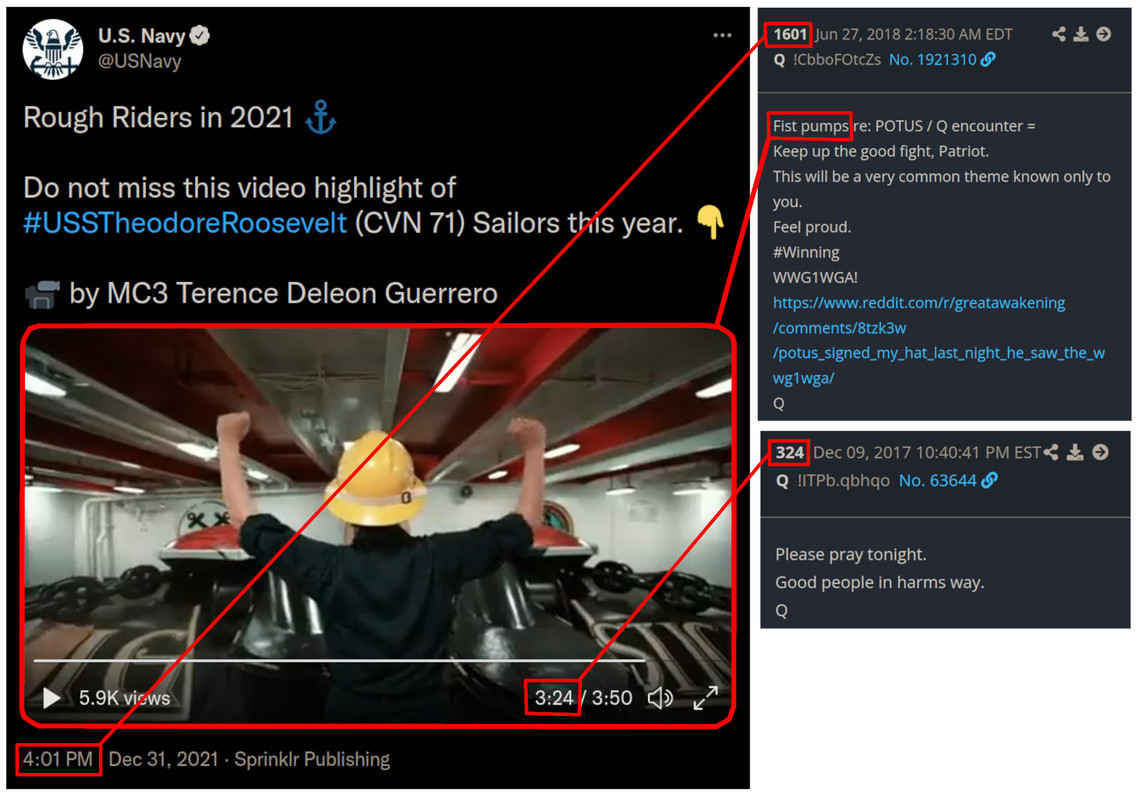Play the Rough Riders video
Image resolution: width=1141 pixels, height=800 pixels.
pos(51,698)
